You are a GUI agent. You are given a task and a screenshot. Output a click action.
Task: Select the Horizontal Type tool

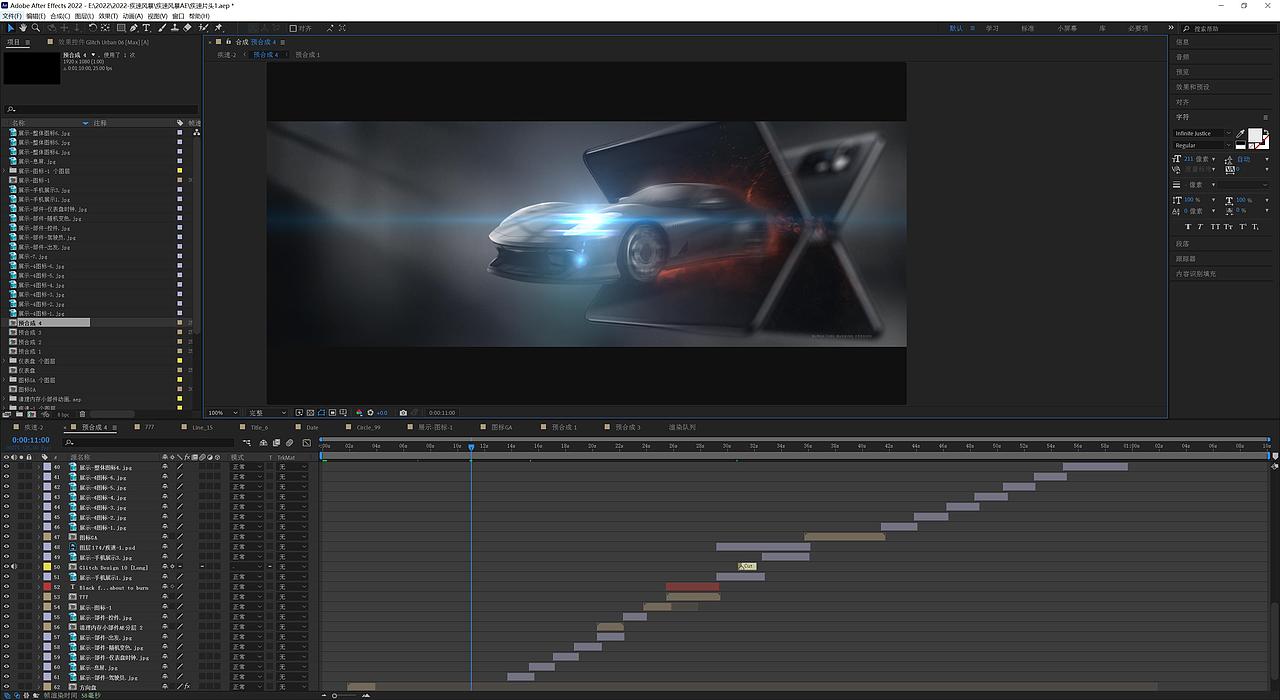coord(146,28)
